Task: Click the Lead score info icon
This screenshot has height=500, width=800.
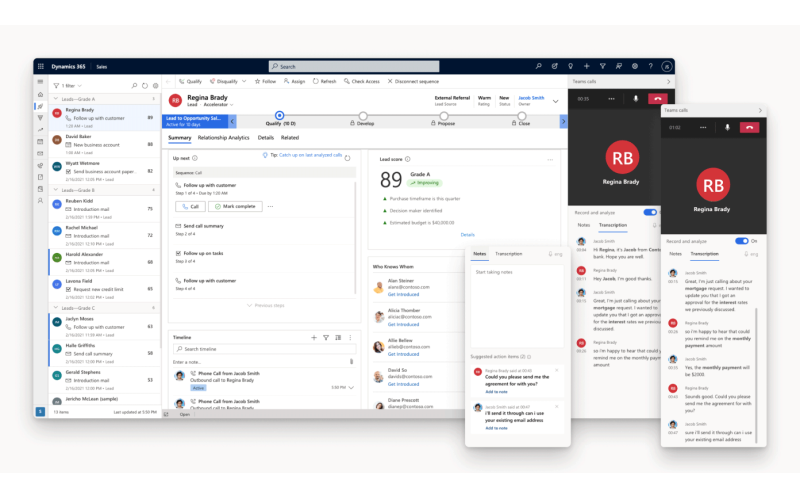Action: pyautogui.click(x=408, y=159)
